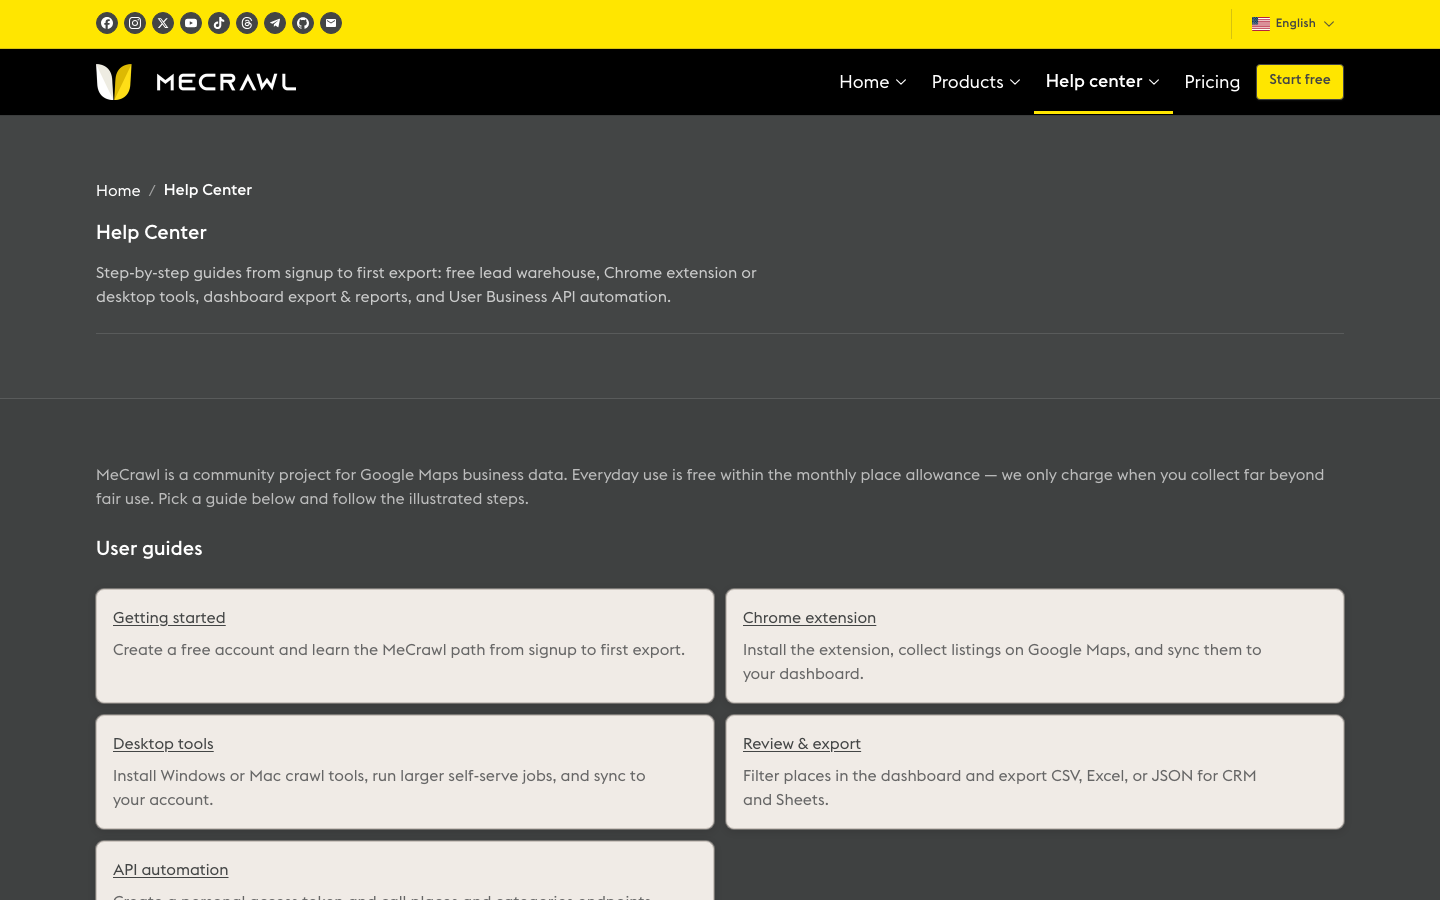
Task: Click the User guides heading
Action: click(149, 549)
